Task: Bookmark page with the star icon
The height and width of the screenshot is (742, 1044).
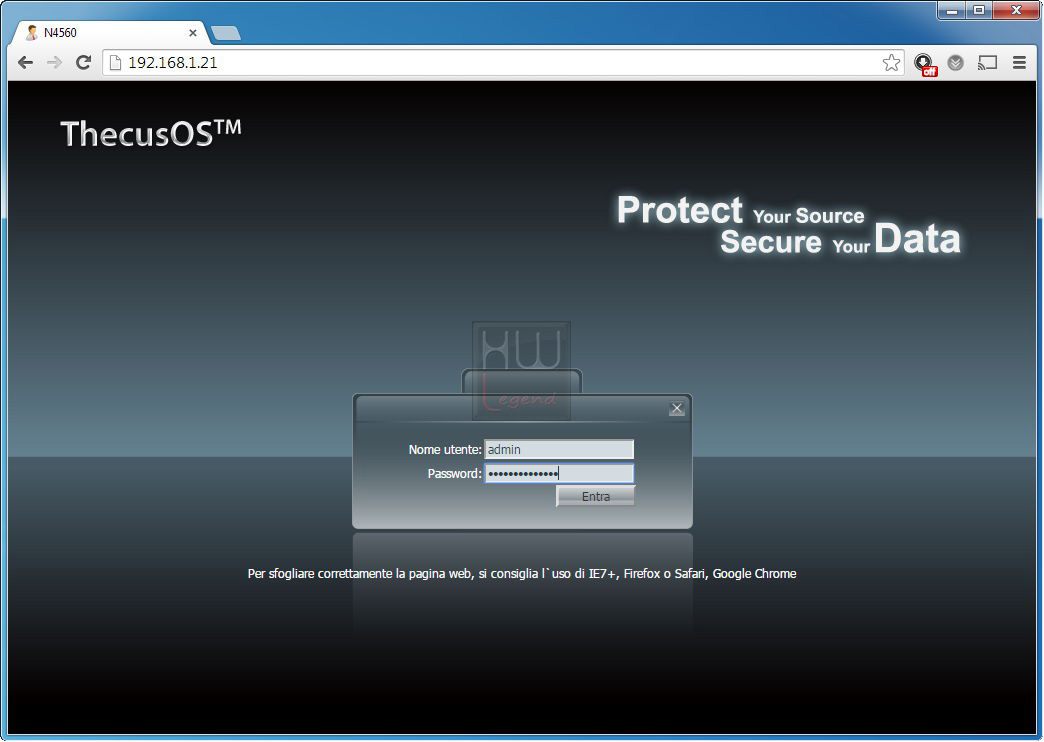Action: (x=891, y=63)
